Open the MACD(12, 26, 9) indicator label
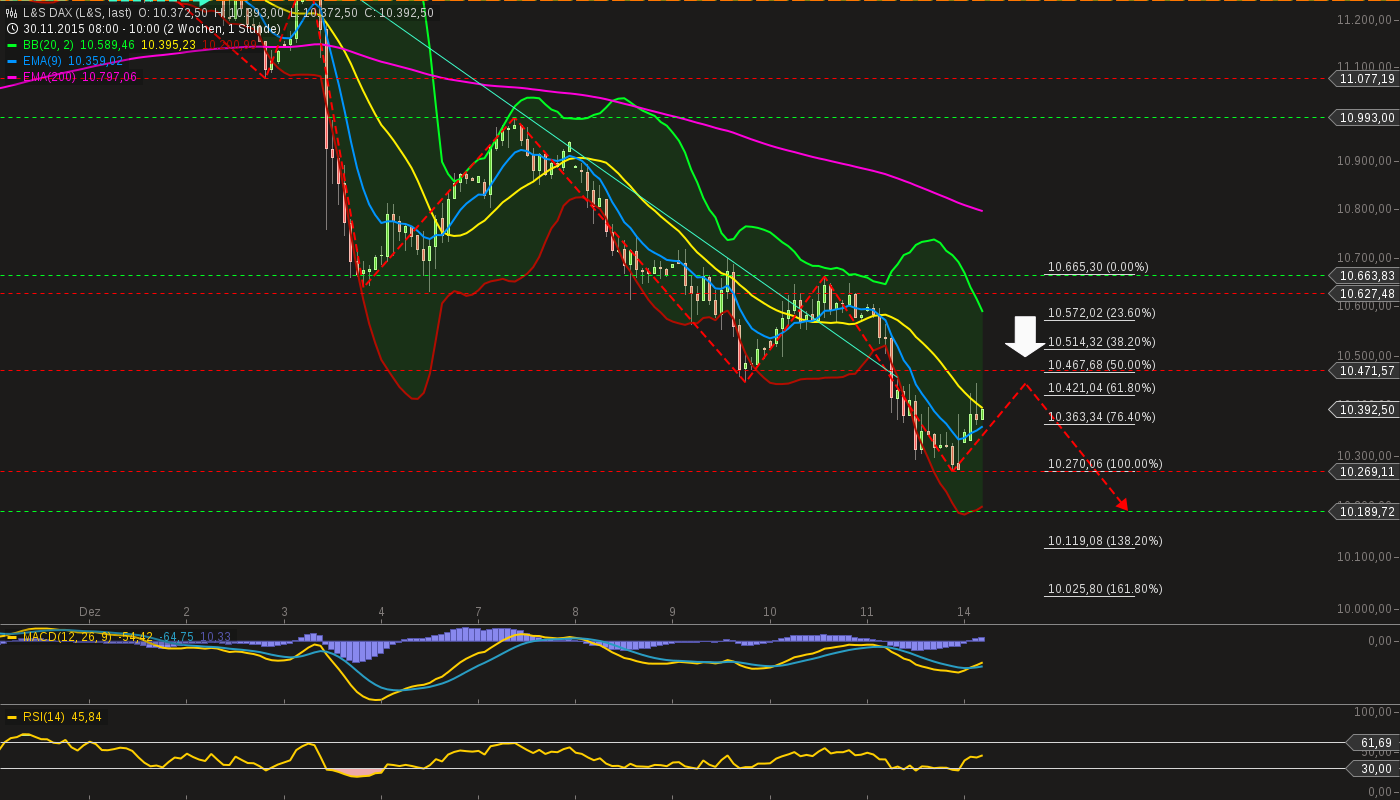 pos(68,637)
